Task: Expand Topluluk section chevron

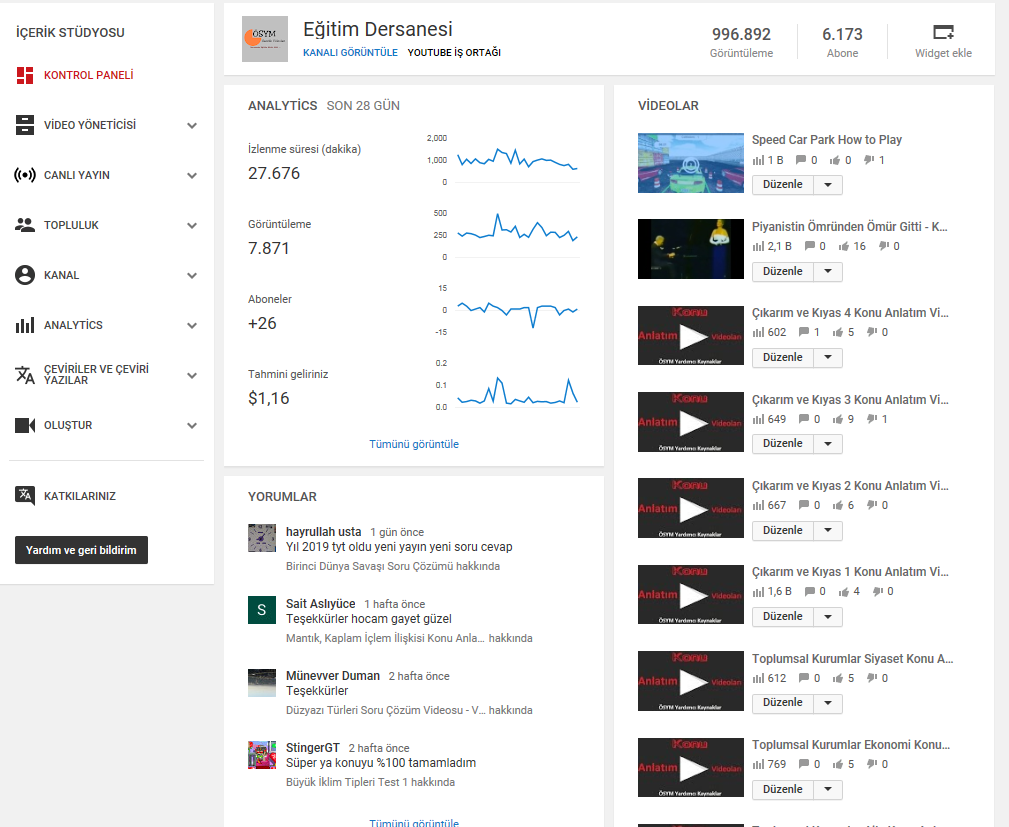Action: (192, 226)
